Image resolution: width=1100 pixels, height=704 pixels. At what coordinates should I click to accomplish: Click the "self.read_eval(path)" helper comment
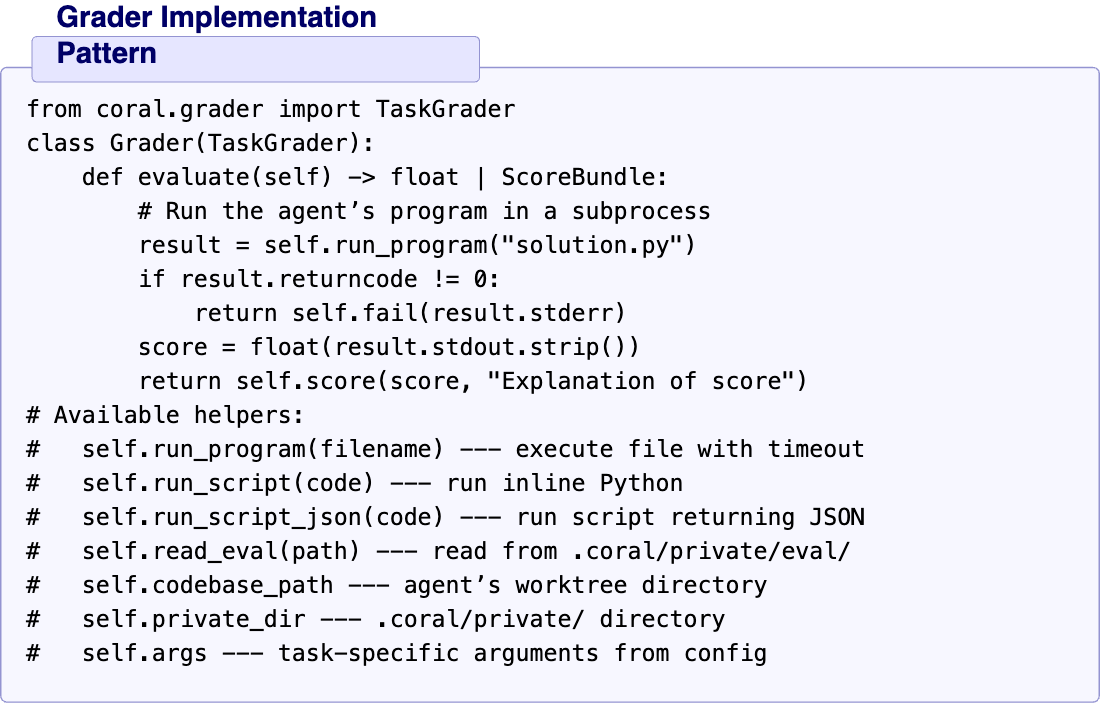coord(438,551)
